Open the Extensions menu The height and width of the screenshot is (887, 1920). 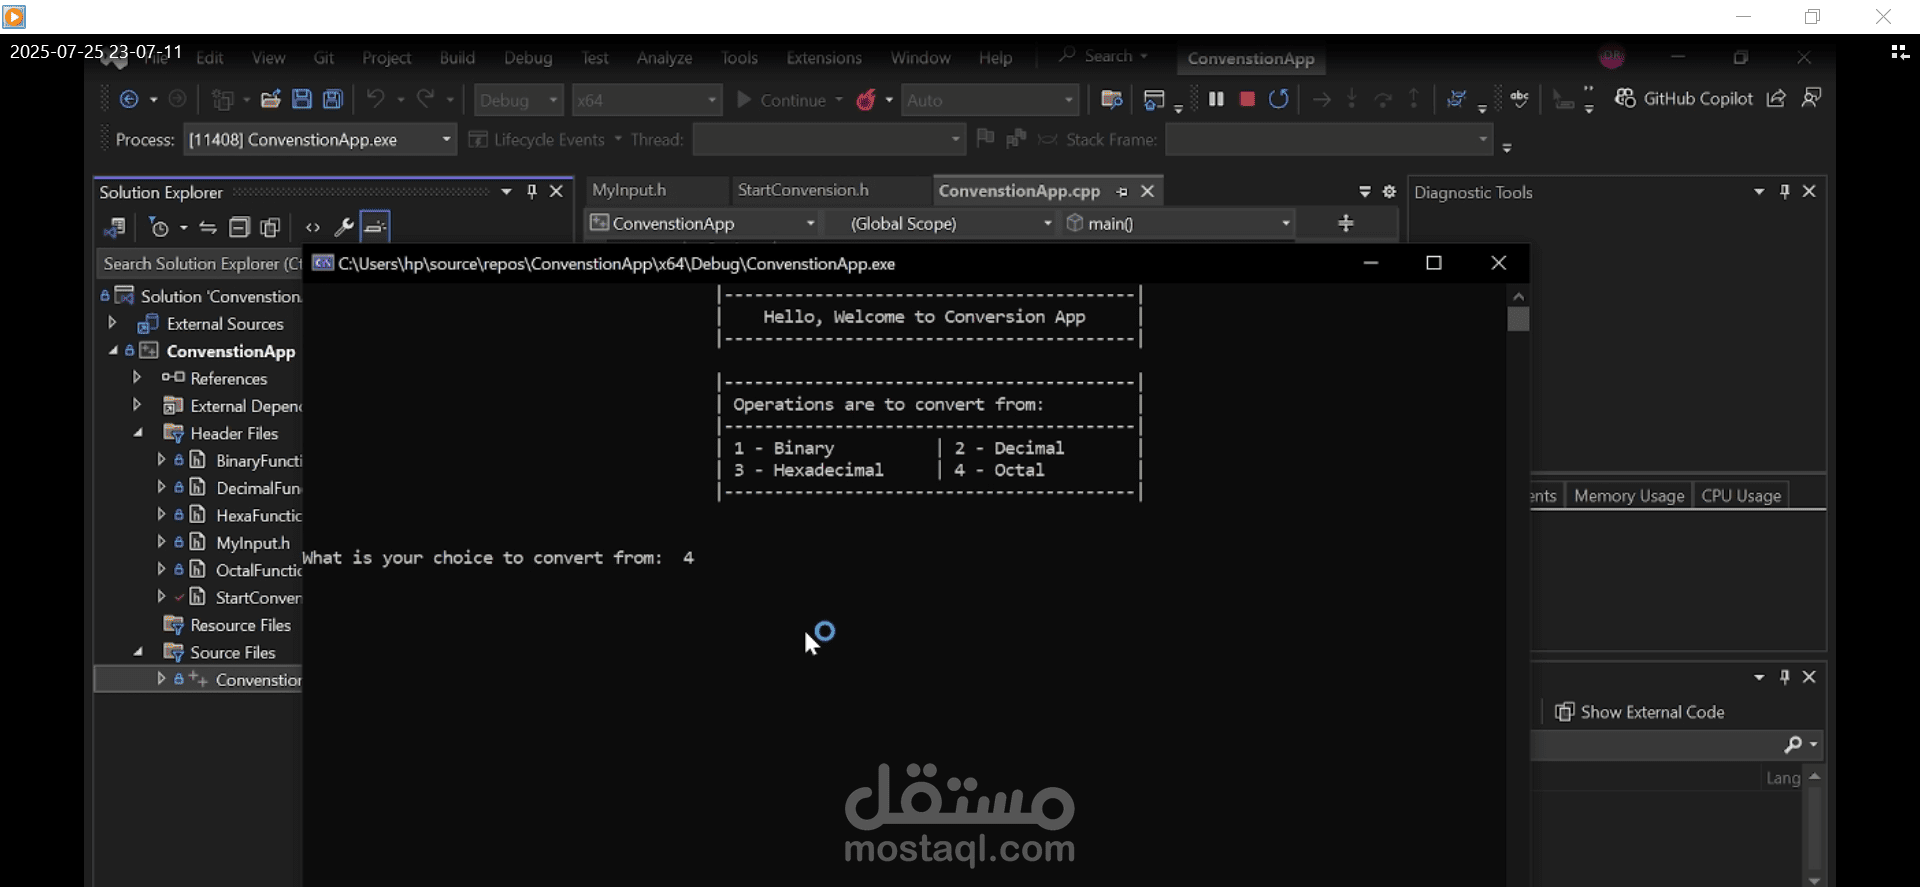(824, 58)
